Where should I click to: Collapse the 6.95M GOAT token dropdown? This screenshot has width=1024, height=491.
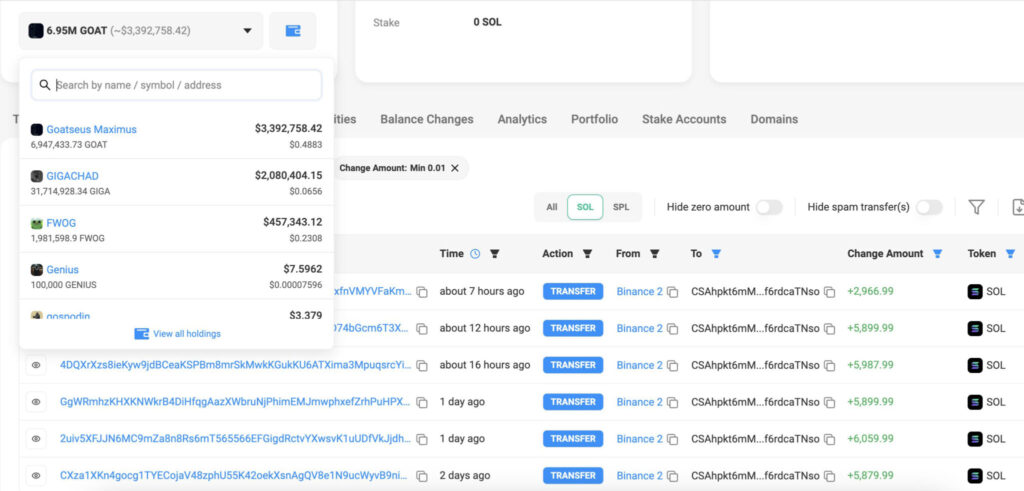pyautogui.click(x=247, y=31)
